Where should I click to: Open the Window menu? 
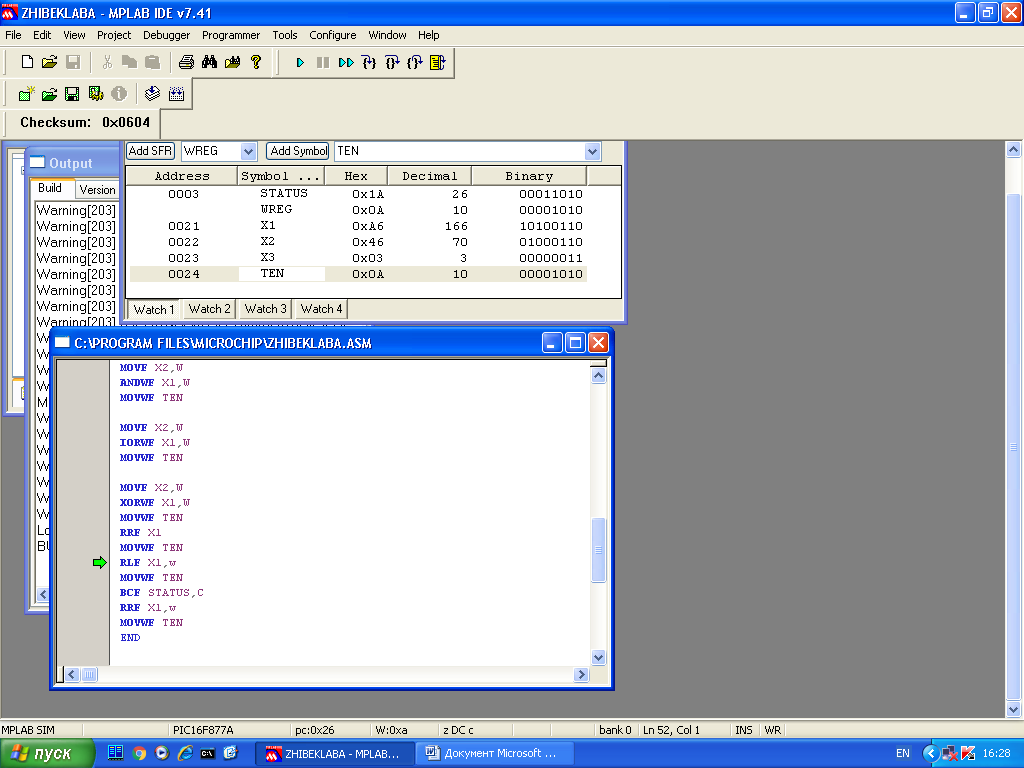[x=387, y=35]
